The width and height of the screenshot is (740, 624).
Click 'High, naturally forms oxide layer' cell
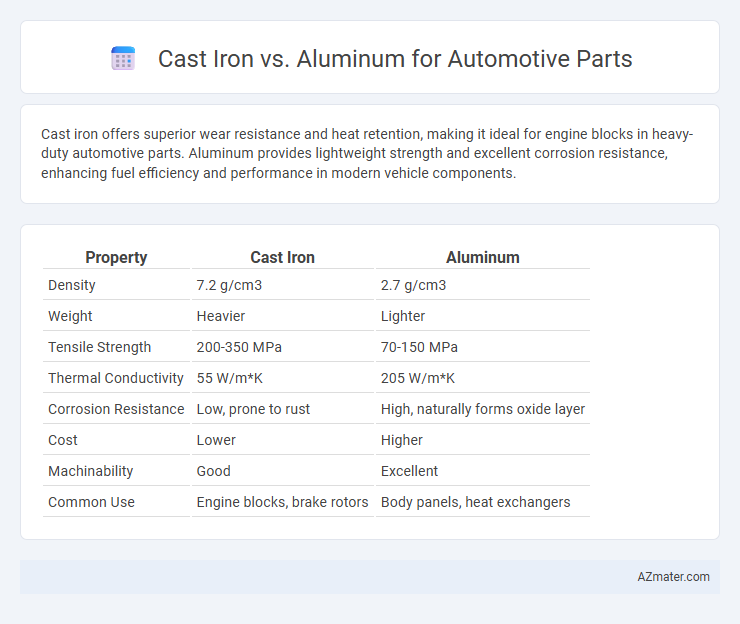coord(483,409)
